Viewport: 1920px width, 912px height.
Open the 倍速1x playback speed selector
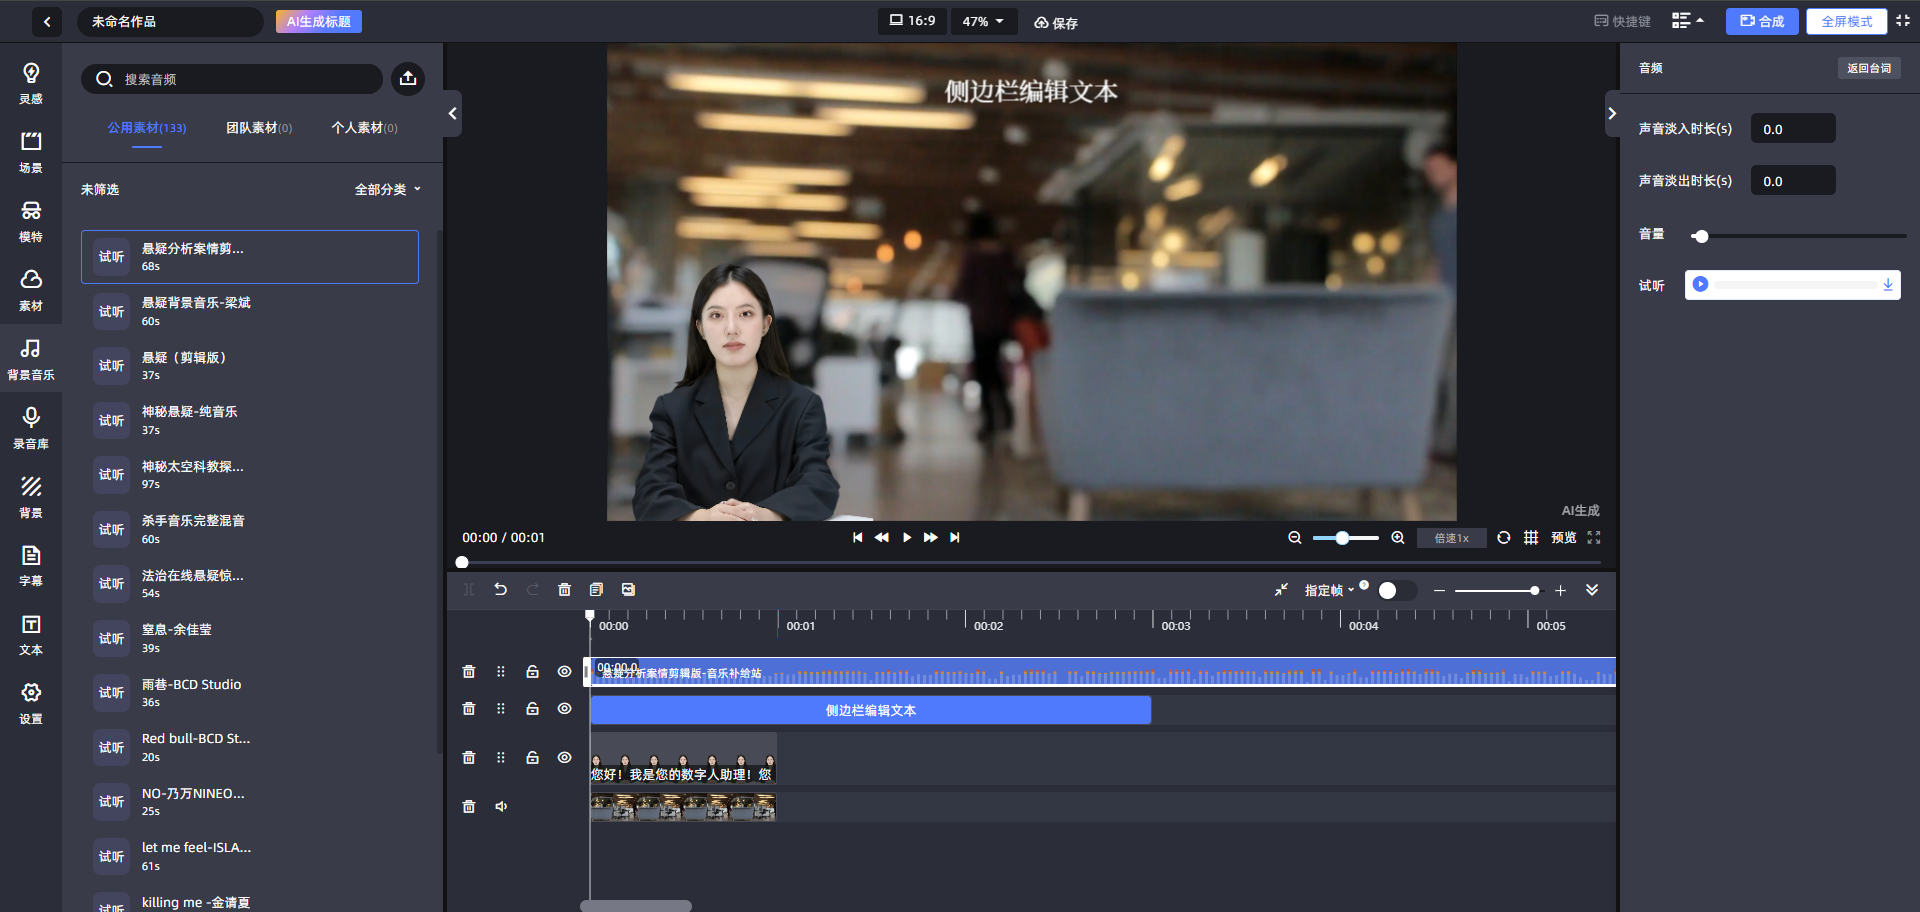(1452, 538)
